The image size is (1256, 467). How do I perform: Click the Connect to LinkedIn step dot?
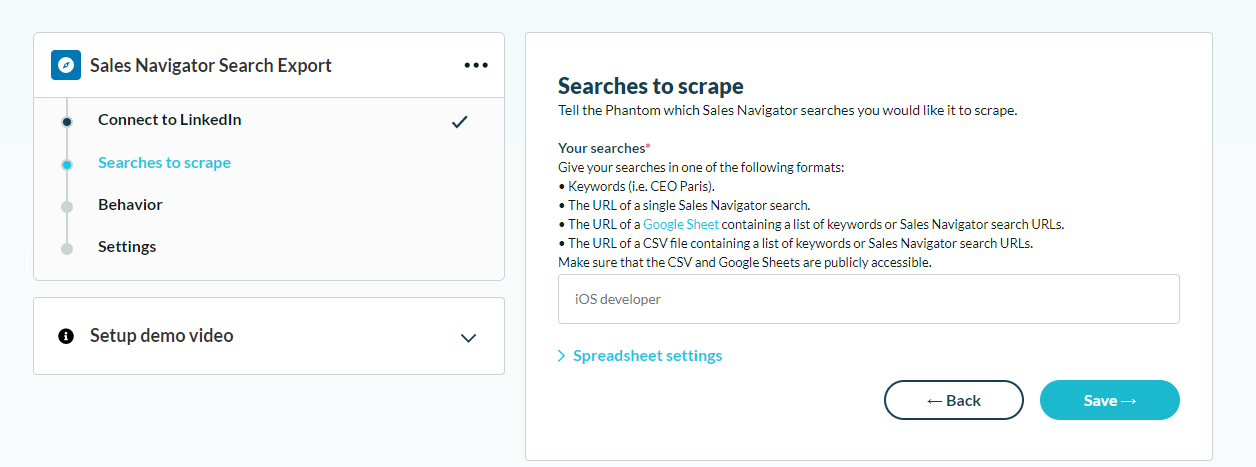(67, 122)
